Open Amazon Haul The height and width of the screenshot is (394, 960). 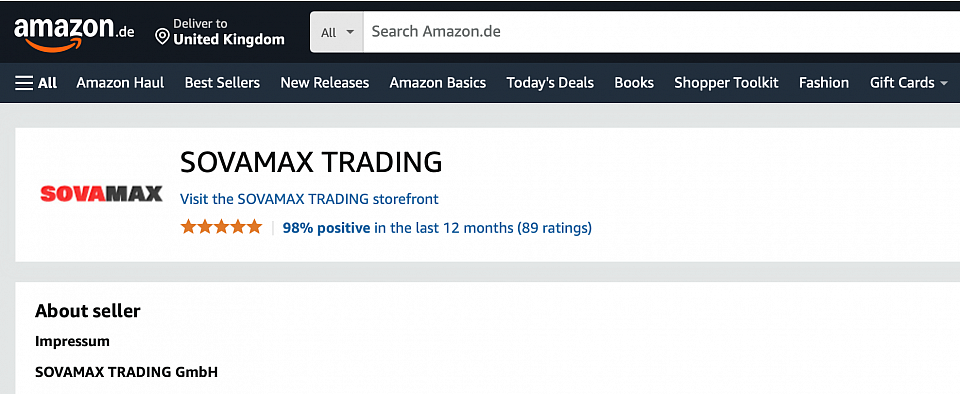point(120,83)
